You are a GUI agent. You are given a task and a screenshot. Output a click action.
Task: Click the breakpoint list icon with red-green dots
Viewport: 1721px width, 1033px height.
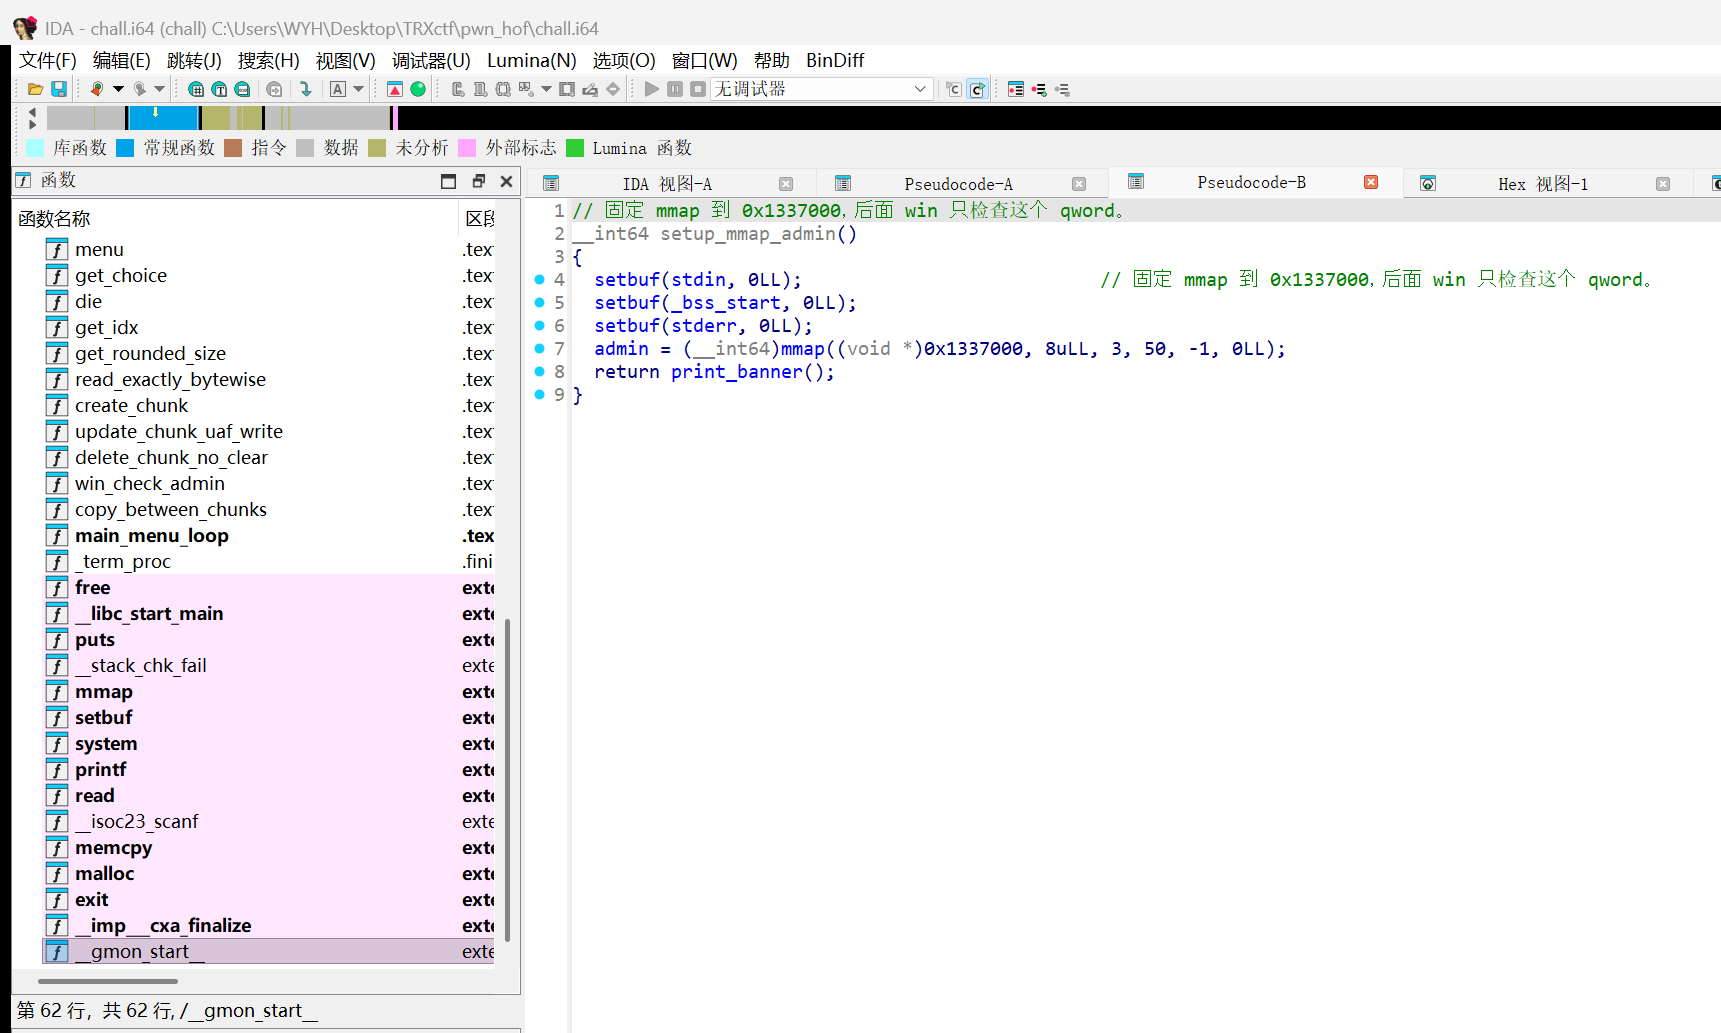(x=1039, y=89)
